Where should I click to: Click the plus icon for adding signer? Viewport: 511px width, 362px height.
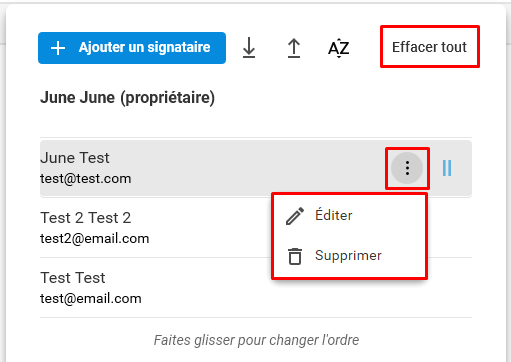[x=58, y=48]
